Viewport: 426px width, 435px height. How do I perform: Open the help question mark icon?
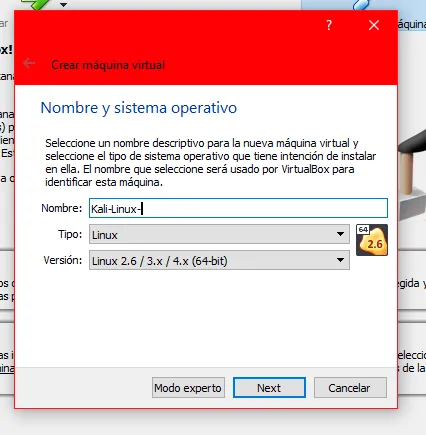click(x=329, y=25)
